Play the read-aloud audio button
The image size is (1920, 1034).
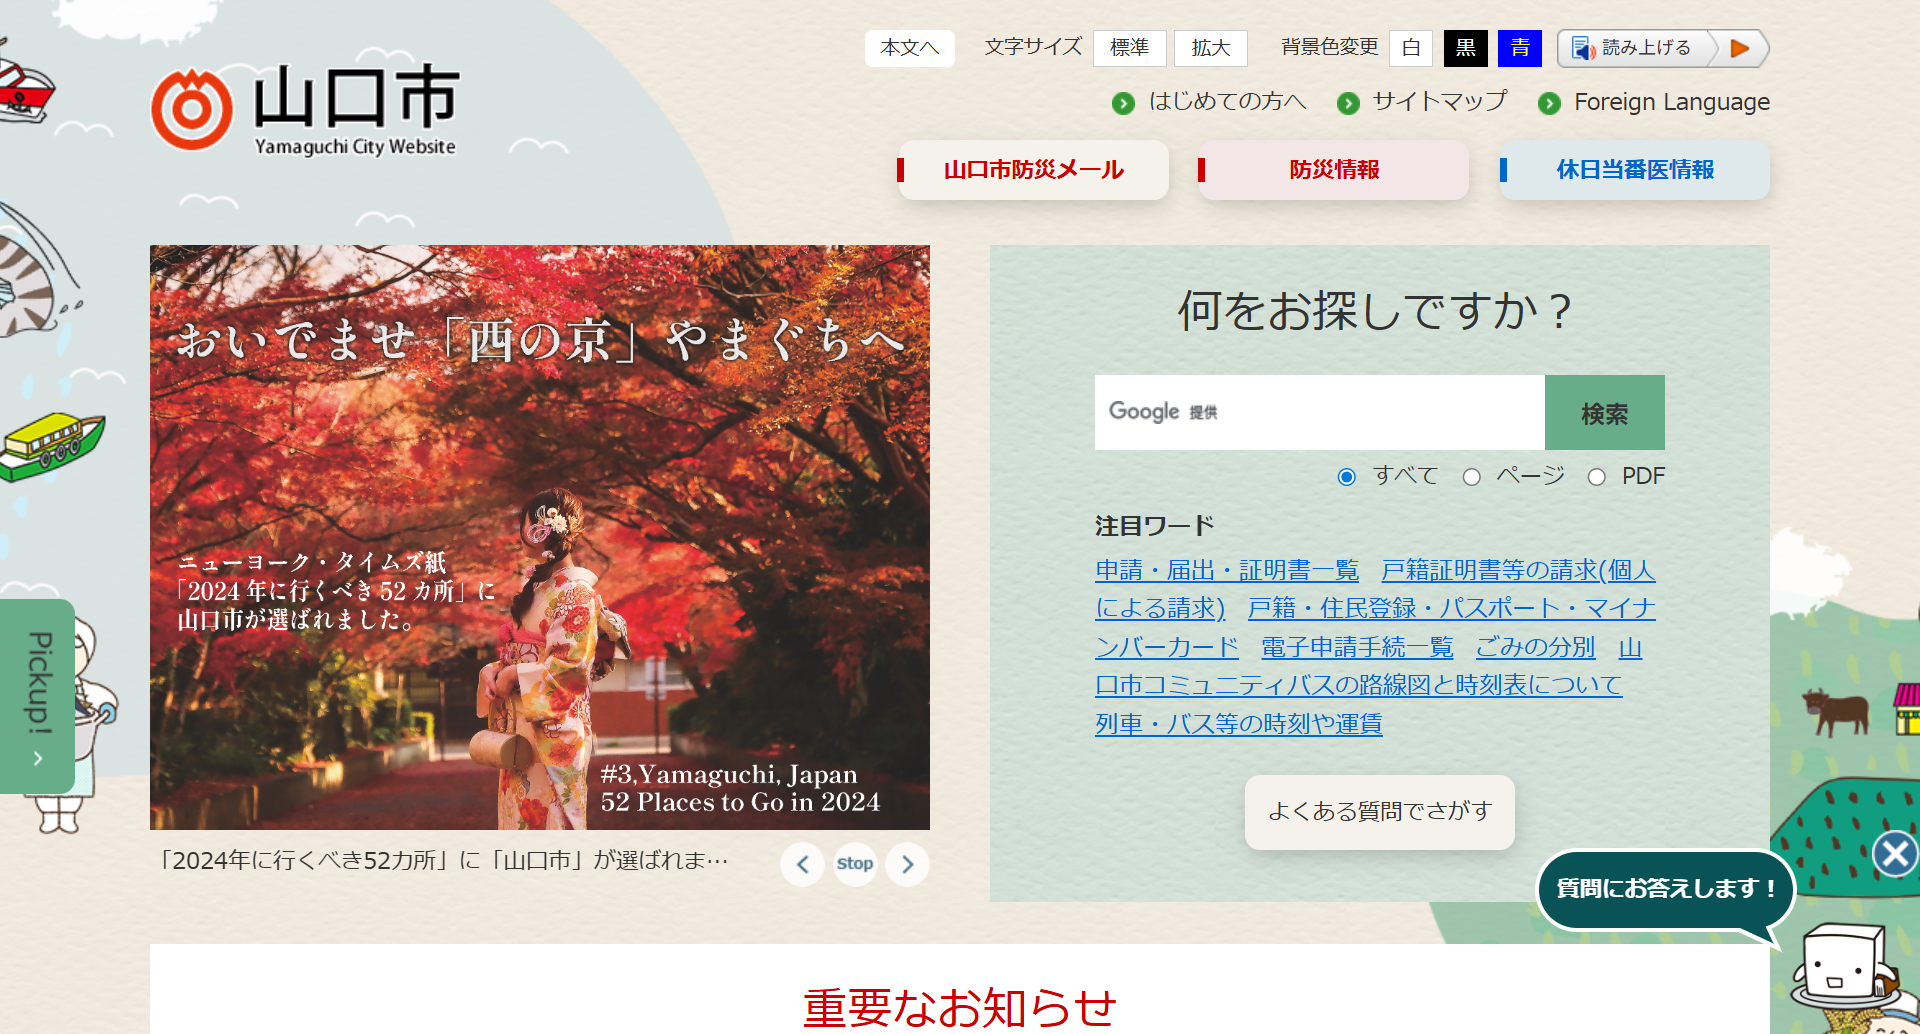pyautogui.click(x=1740, y=48)
